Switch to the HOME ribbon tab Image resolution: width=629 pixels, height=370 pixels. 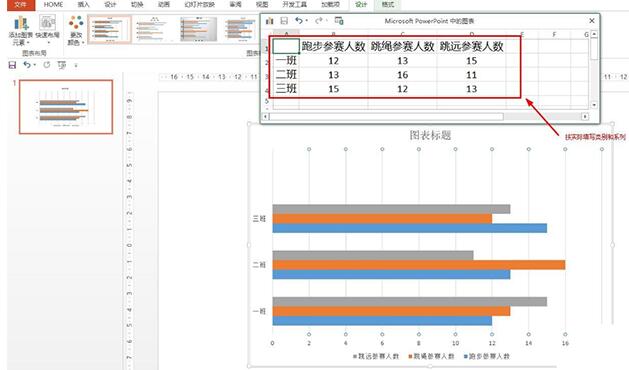(53, 5)
